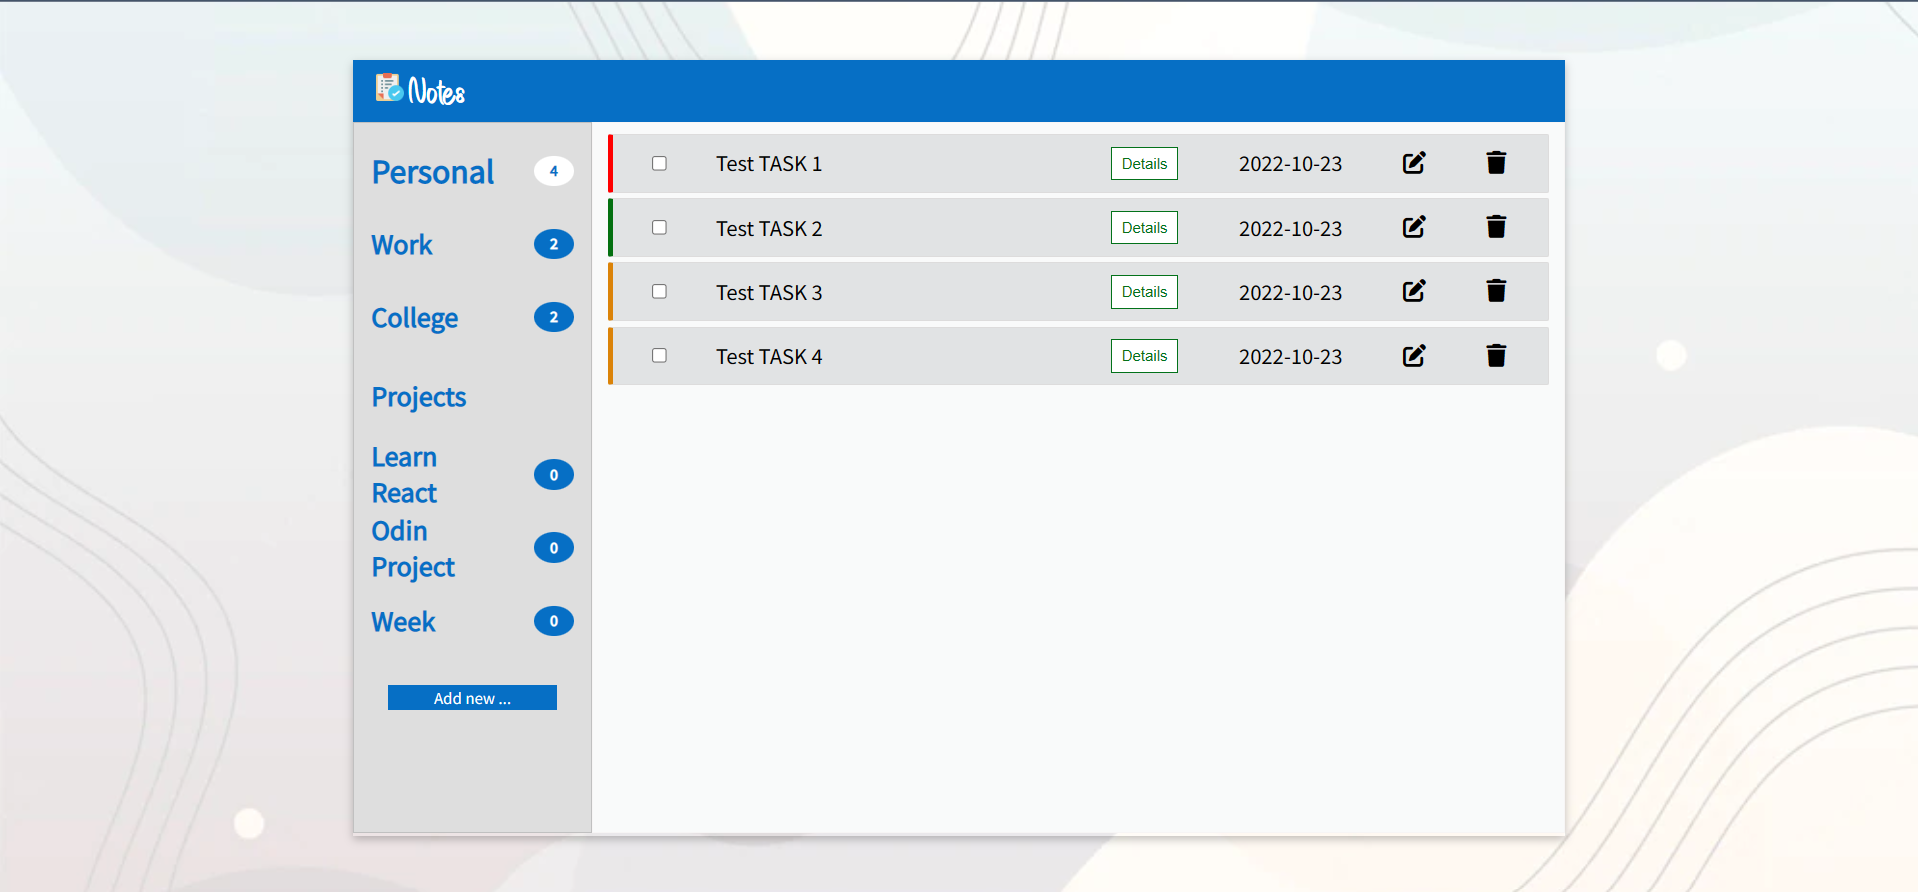Click the Projects section heading
The image size is (1918, 892).
tap(419, 397)
